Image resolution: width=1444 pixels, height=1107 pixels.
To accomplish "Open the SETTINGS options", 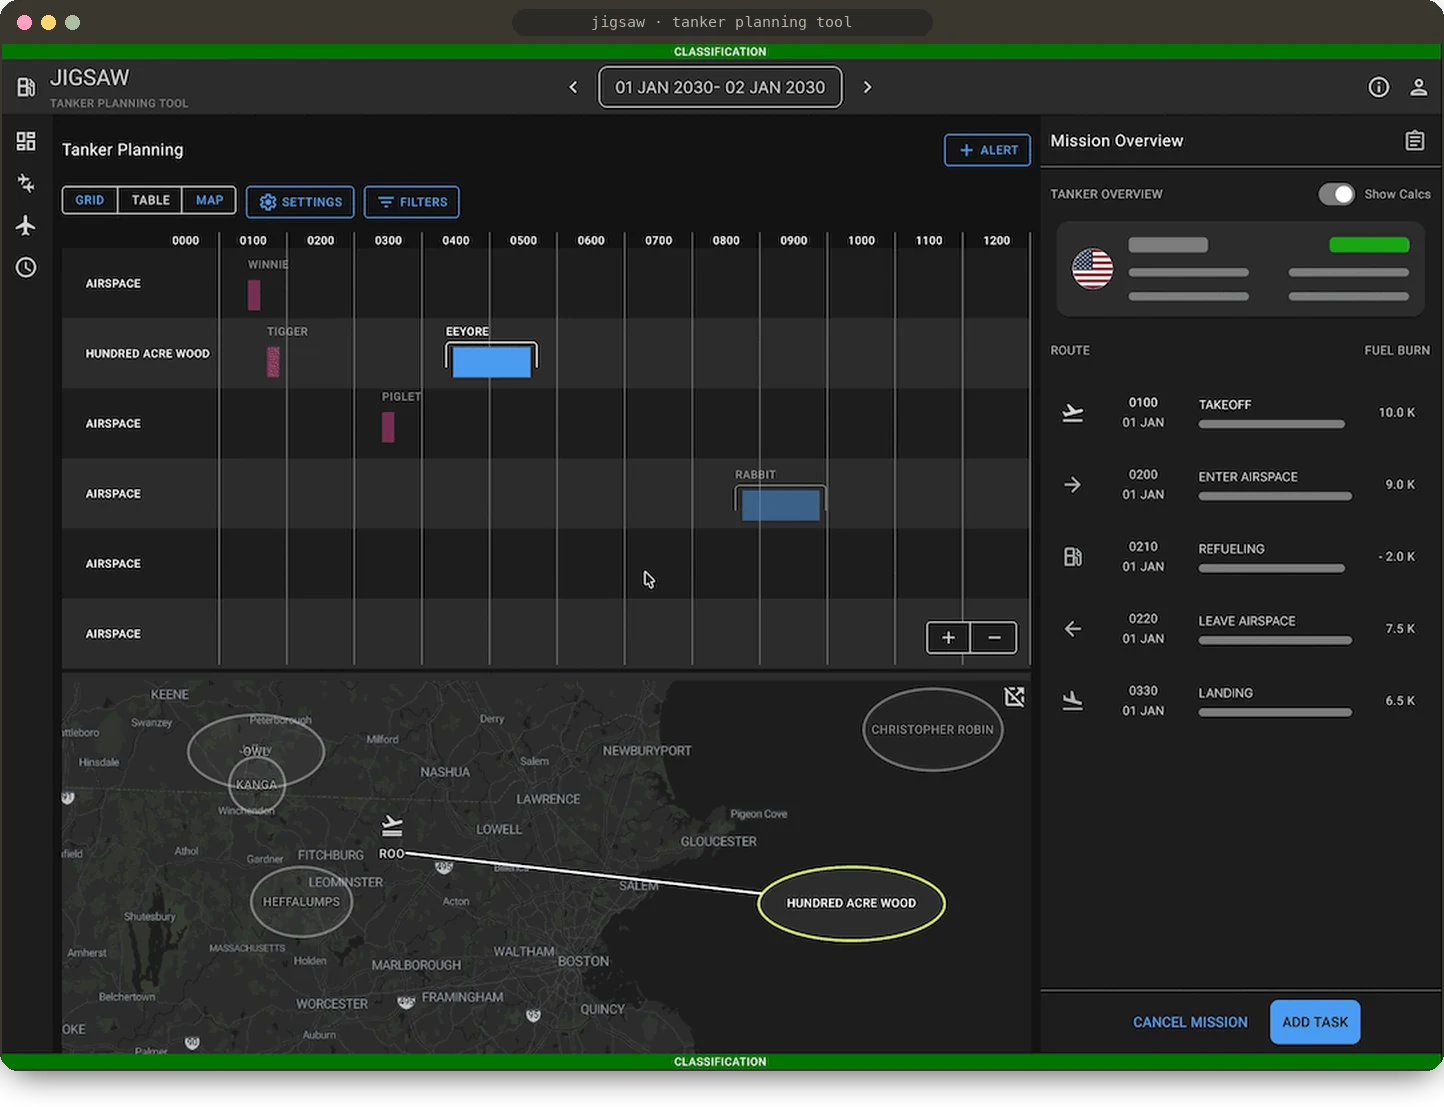I will click(x=300, y=202).
